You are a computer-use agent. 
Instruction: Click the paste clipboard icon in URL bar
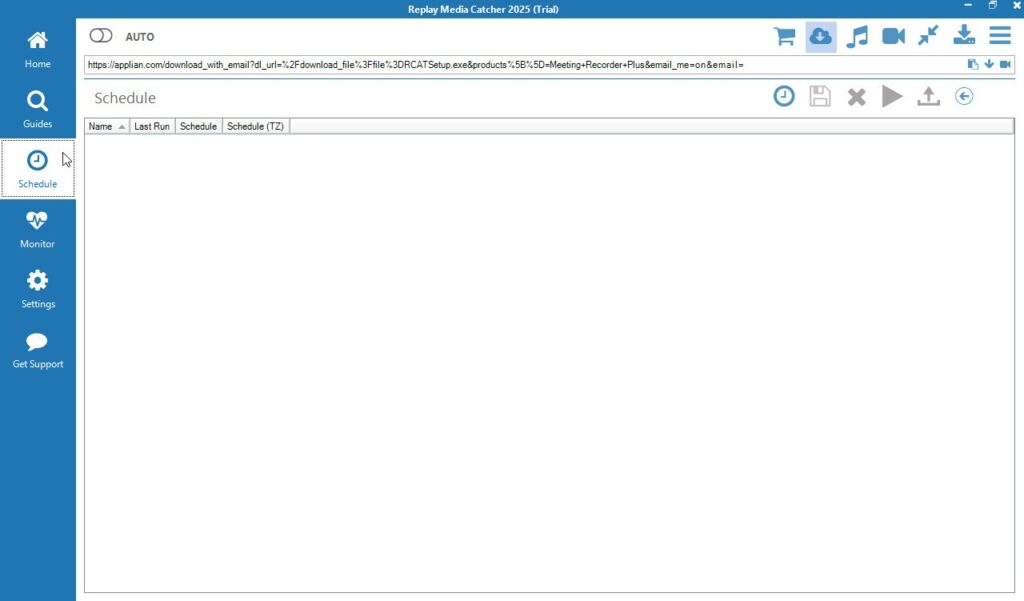pos(973,64)
